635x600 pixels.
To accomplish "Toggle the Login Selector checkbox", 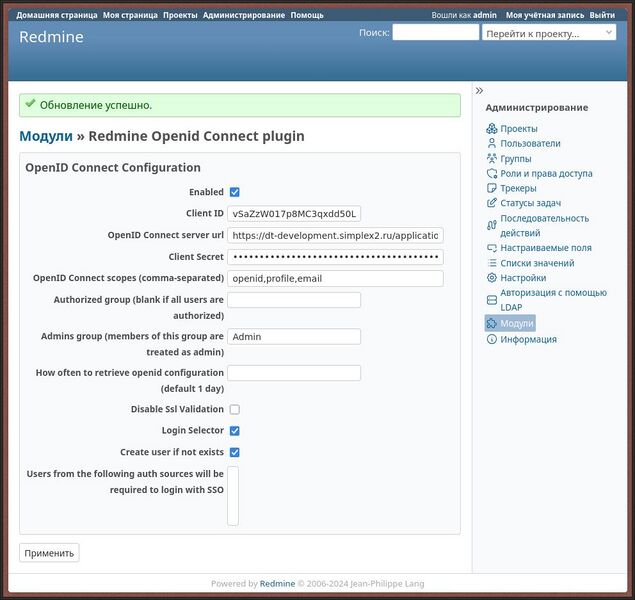I will (x=234, y=431).
